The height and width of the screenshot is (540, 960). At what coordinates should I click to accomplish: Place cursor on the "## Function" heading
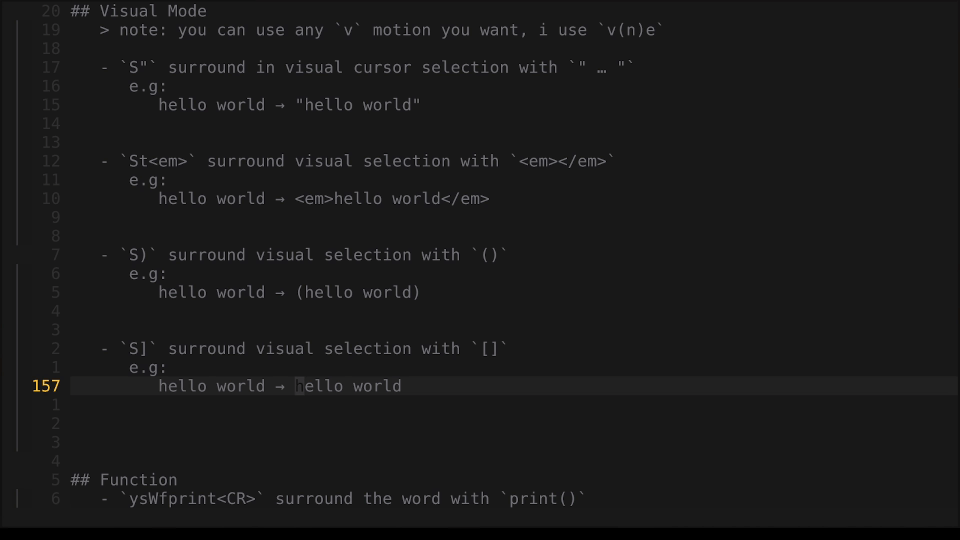pos(124,480)
